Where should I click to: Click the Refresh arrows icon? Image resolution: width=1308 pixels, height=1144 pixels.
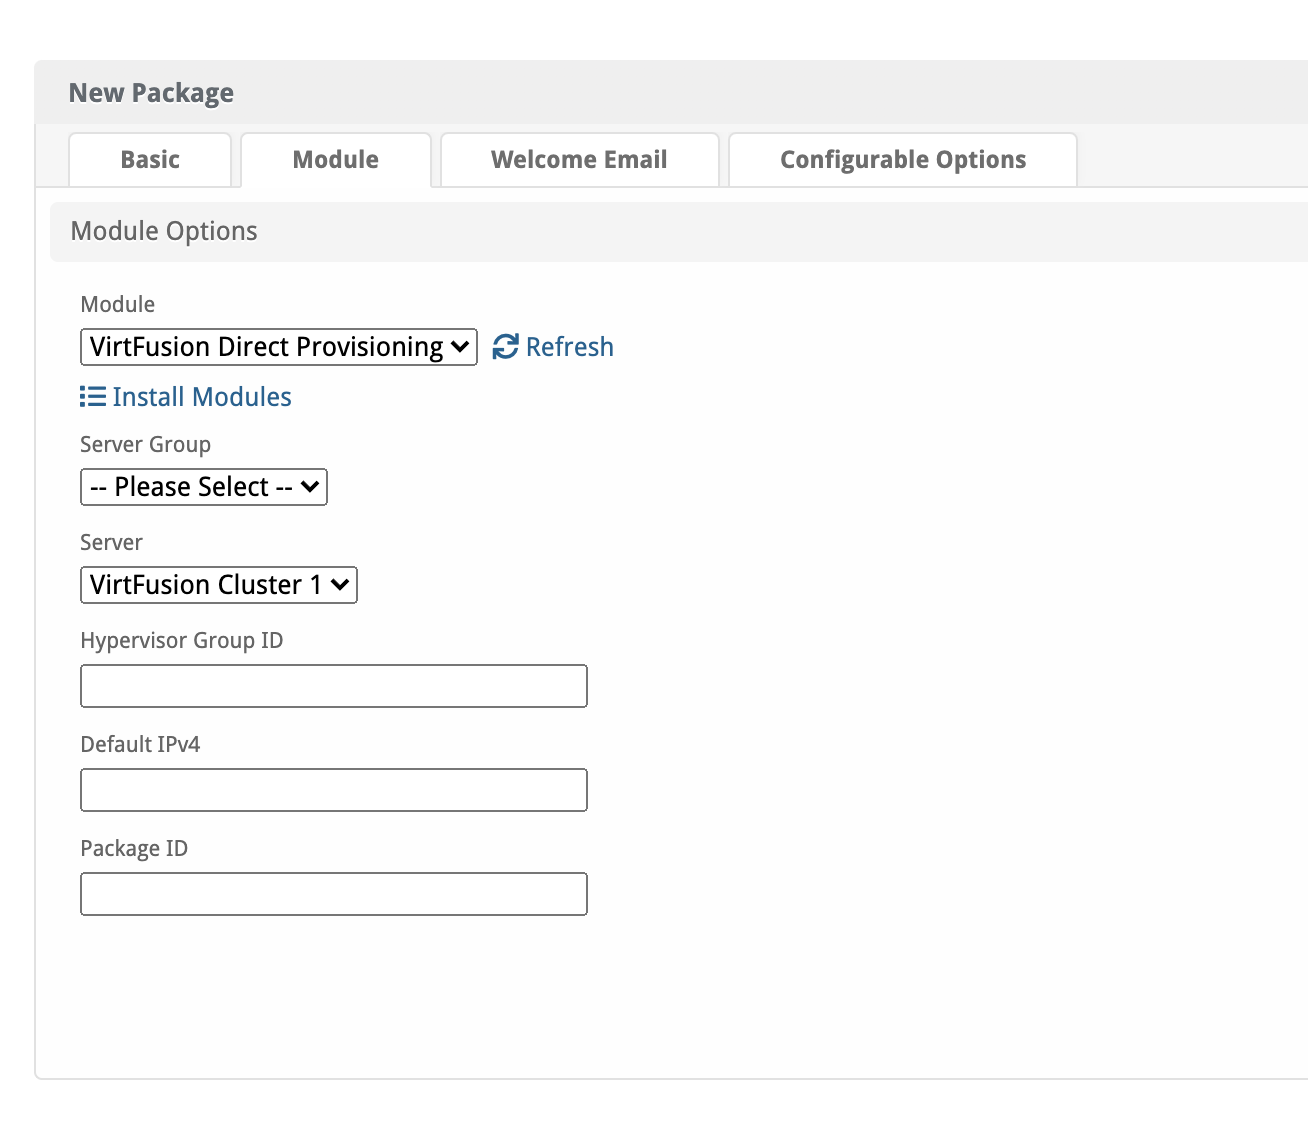coord(506,347)
